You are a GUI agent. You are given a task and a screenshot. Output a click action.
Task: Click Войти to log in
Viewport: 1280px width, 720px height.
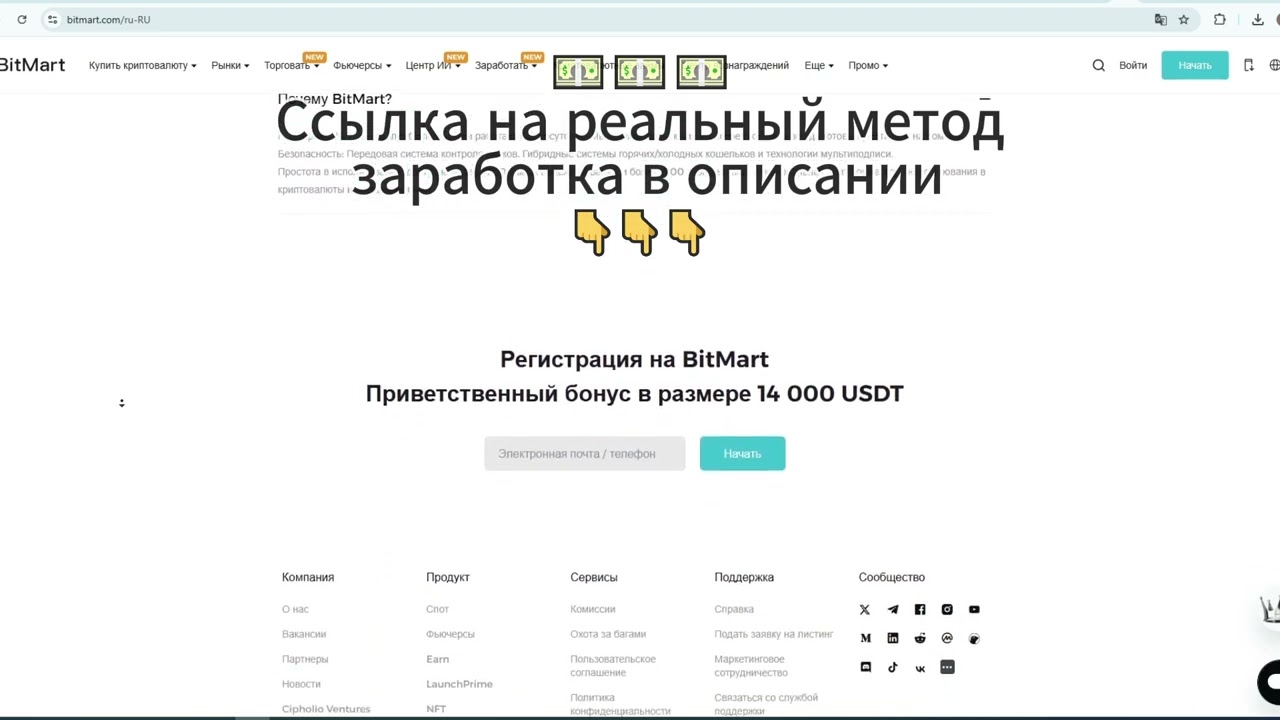tap(1133, 65)
